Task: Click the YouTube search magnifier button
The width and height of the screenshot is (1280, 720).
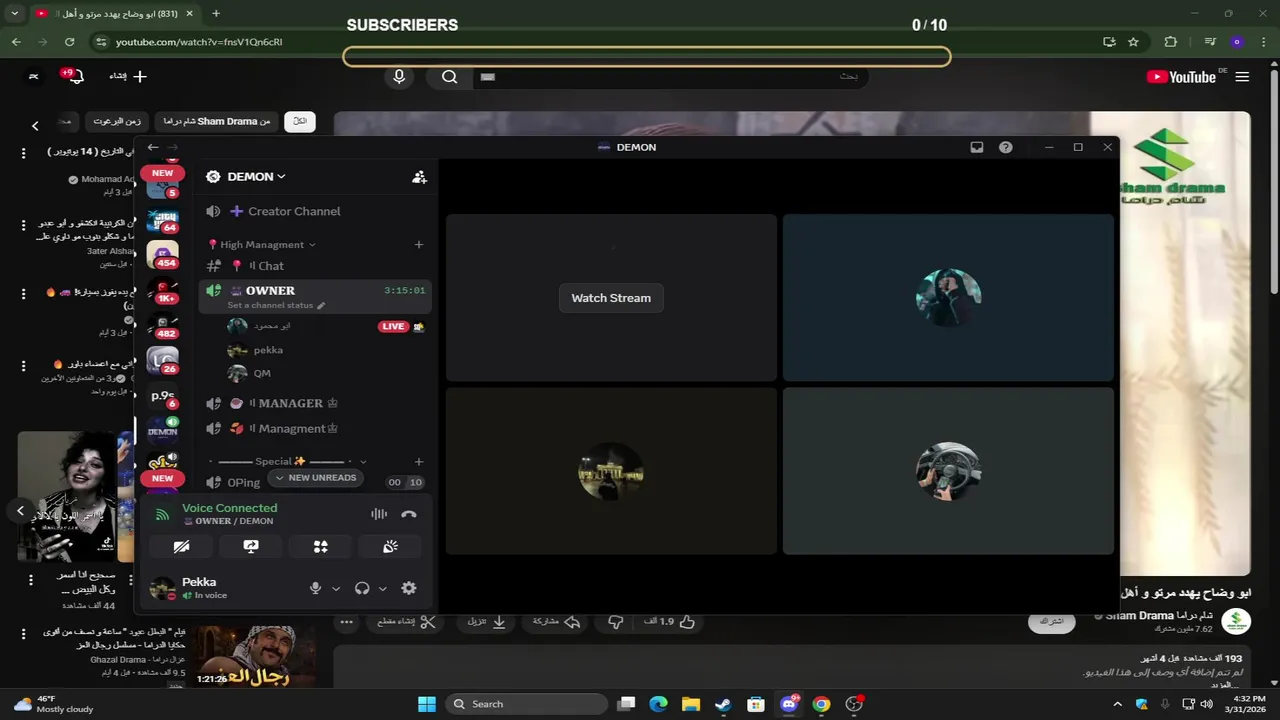Action: pyautogui.click(x=450, y=77)
